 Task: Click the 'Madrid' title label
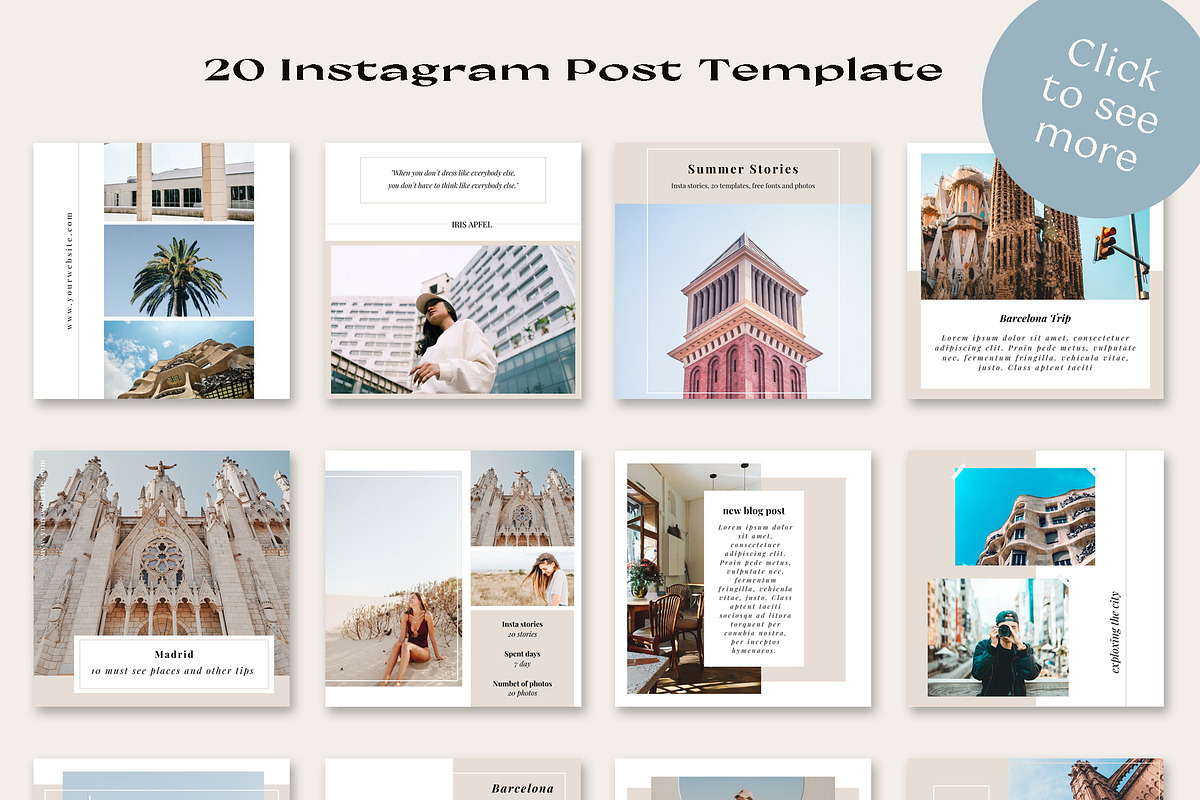(x=172, y=655)
